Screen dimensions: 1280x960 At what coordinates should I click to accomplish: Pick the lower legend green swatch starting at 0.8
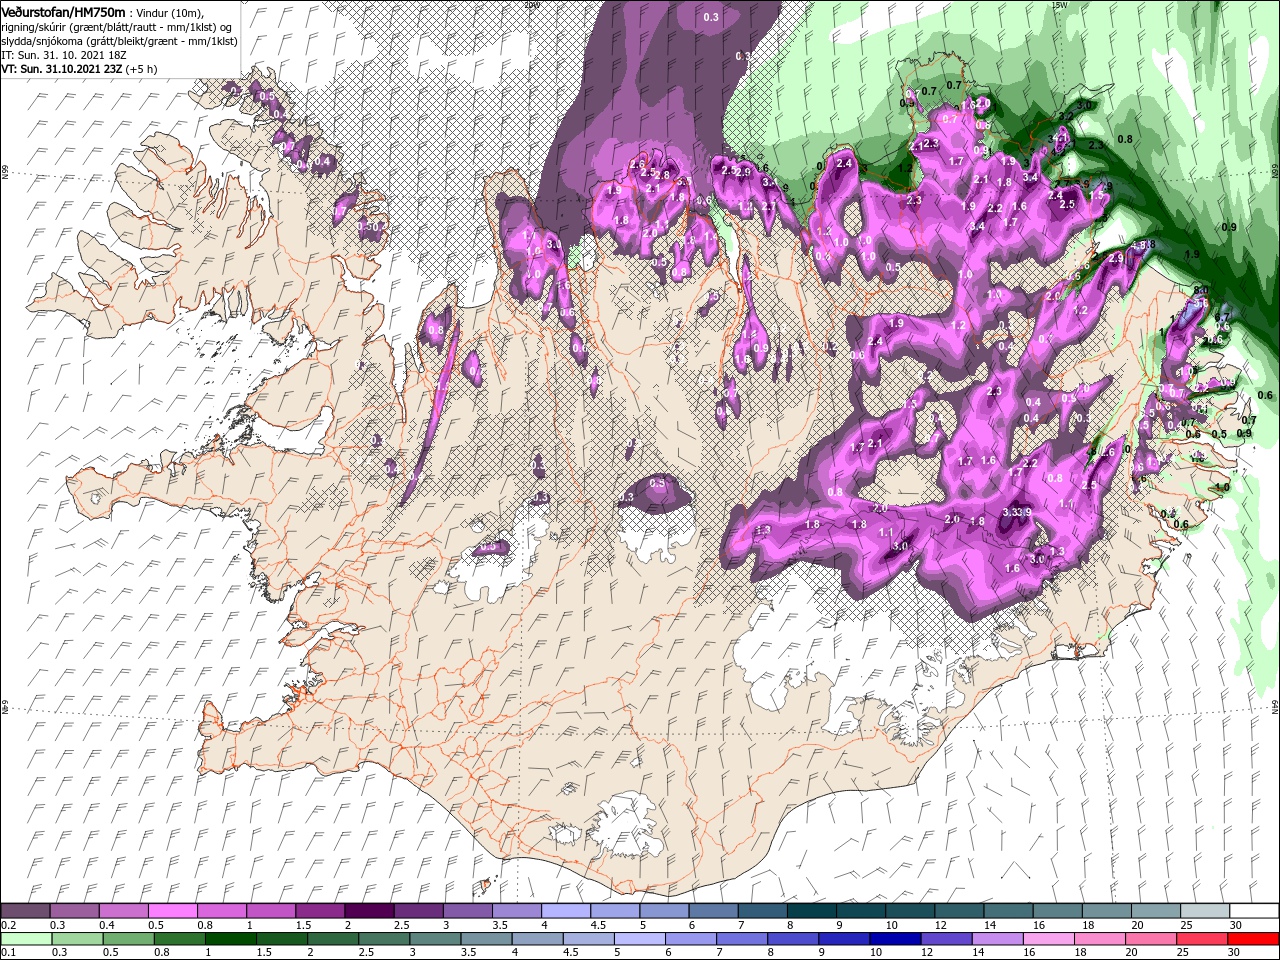pos(179,939)
